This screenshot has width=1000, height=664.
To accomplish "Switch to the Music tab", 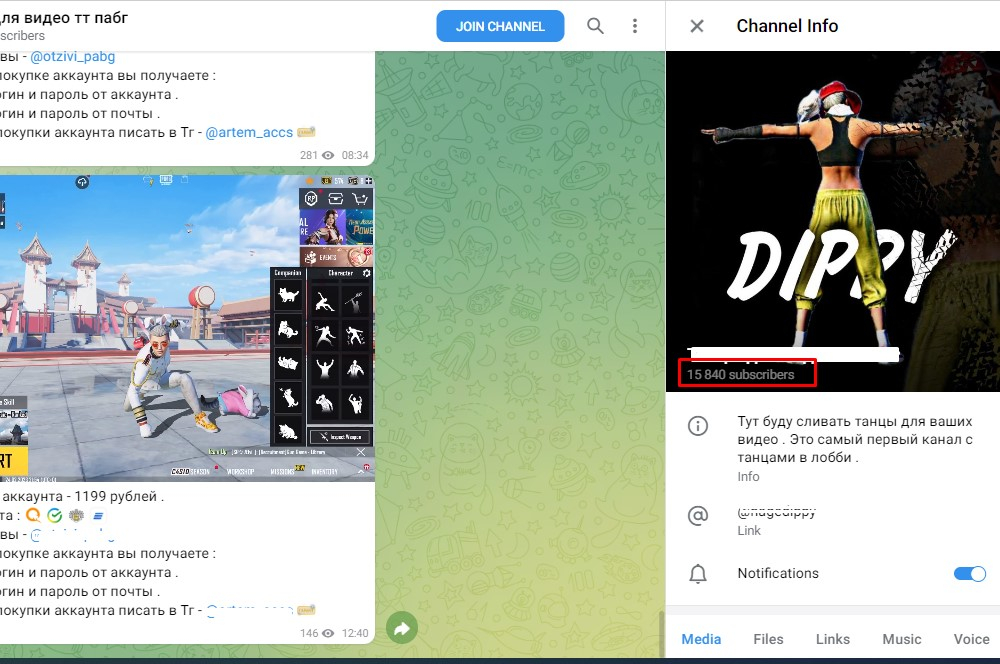I will pos(902,639).
